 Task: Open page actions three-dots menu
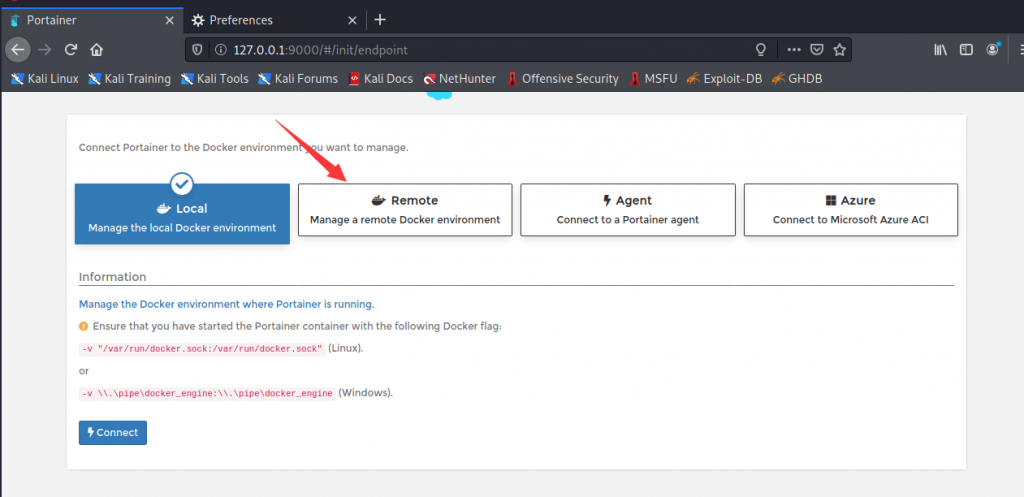click(793, 49)
